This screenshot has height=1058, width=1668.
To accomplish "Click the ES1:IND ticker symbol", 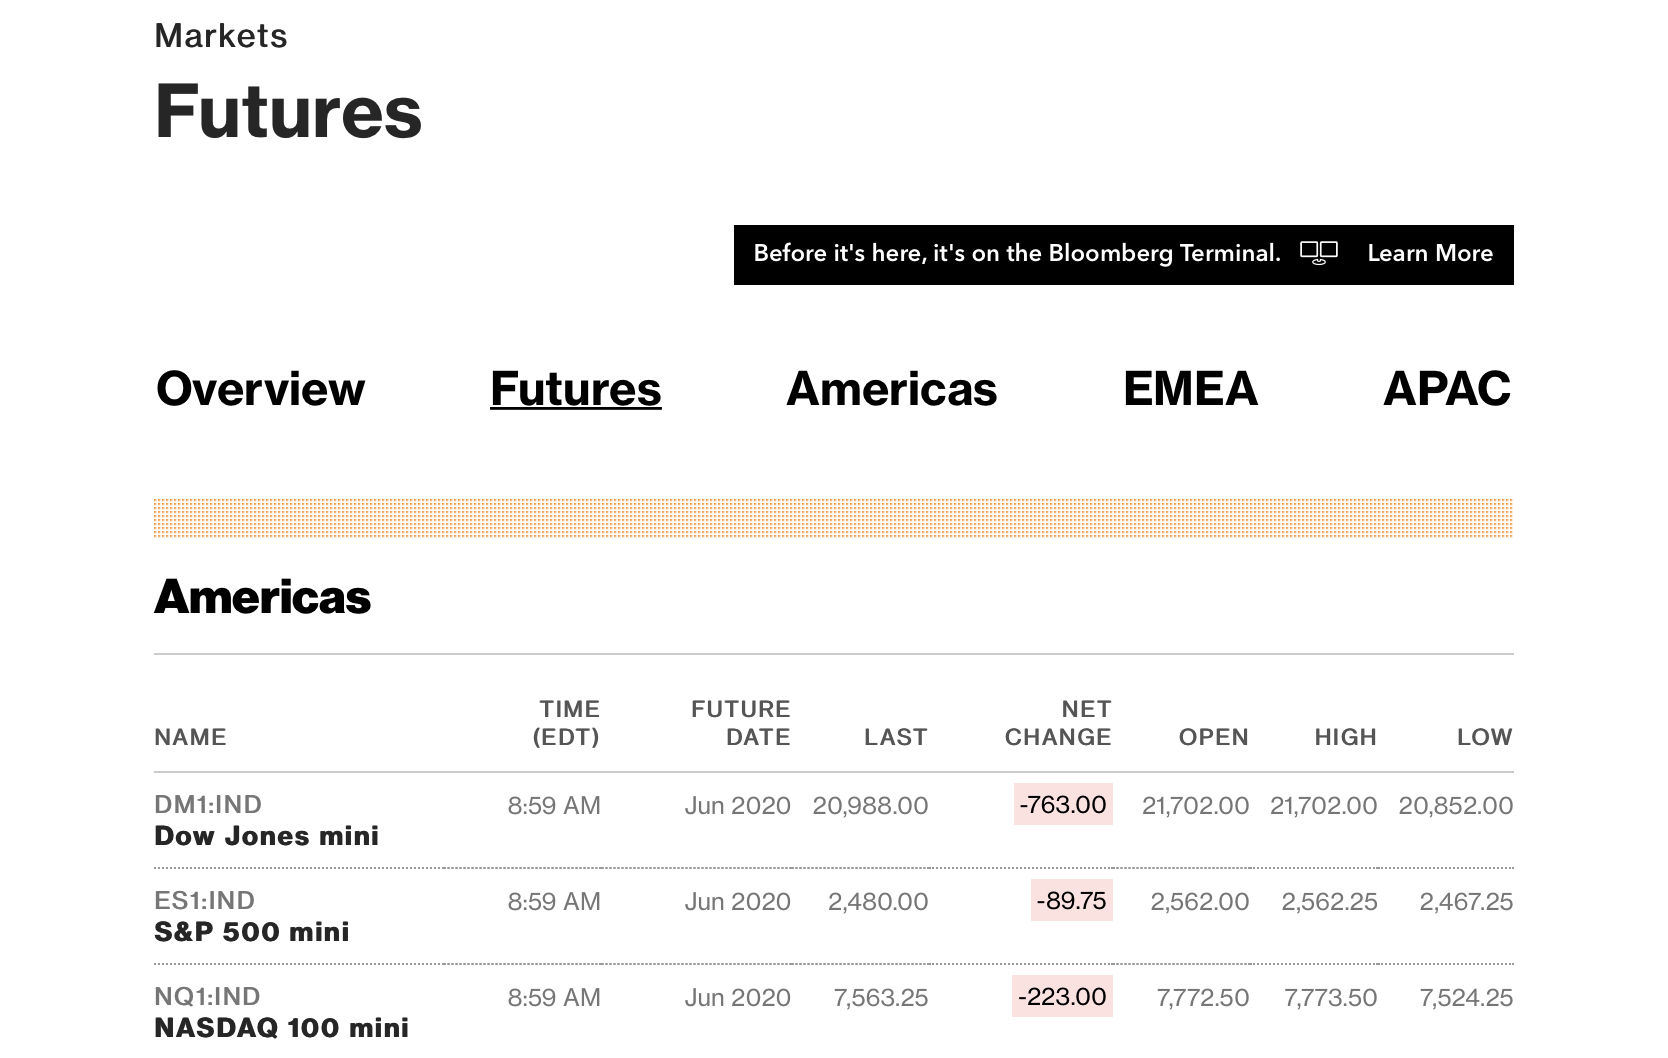I will 204,900.
